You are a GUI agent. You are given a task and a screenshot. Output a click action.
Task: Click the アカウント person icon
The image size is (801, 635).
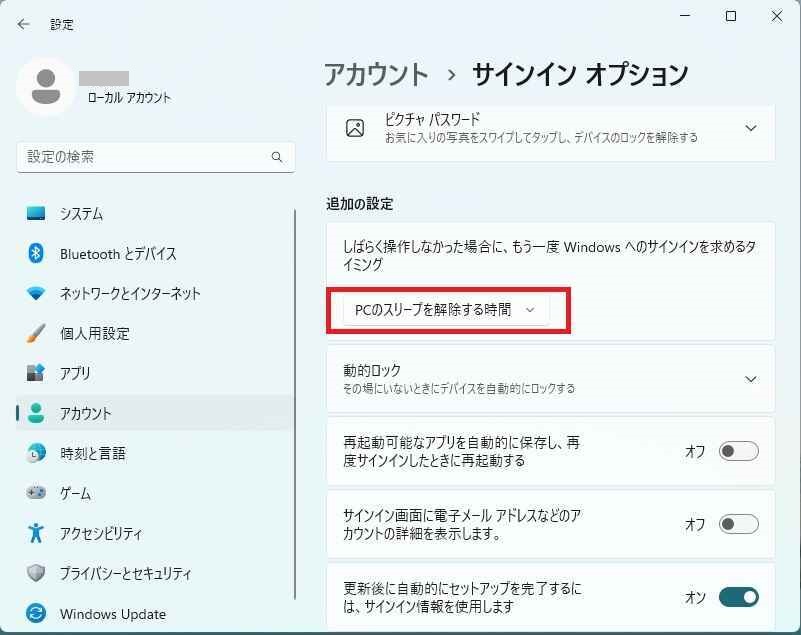pyautogui.click(x=36, y=413)
